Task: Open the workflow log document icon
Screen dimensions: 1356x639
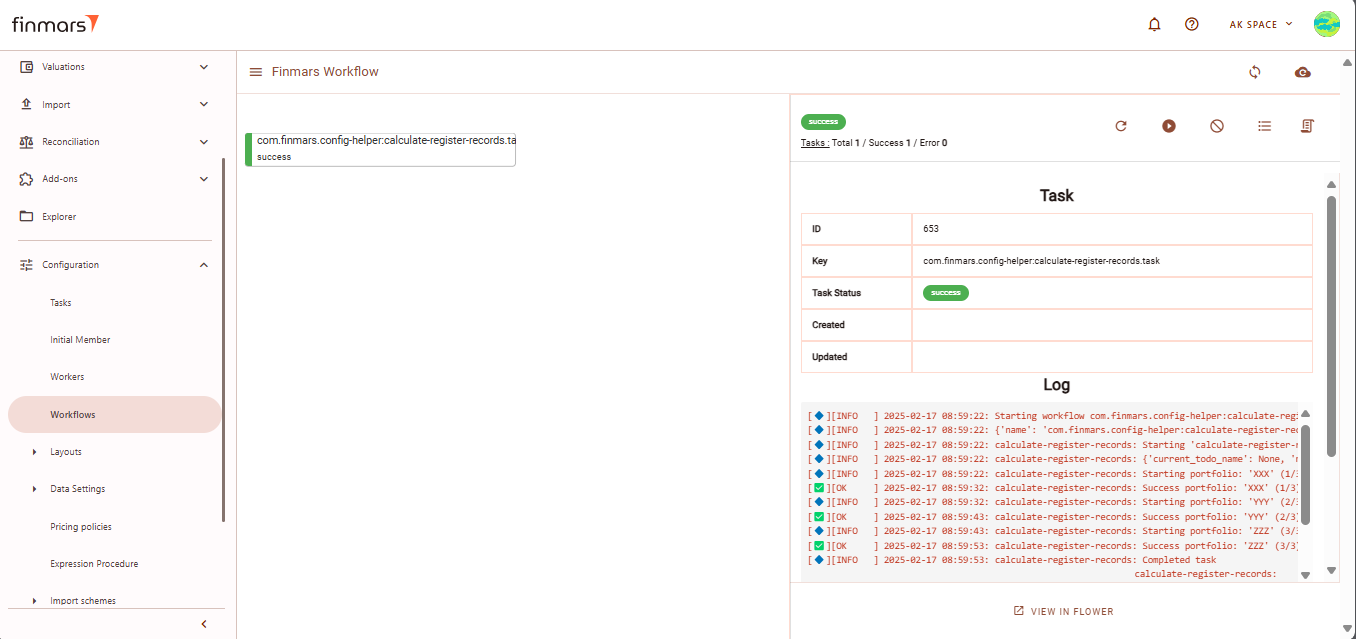Action: 1307,126
